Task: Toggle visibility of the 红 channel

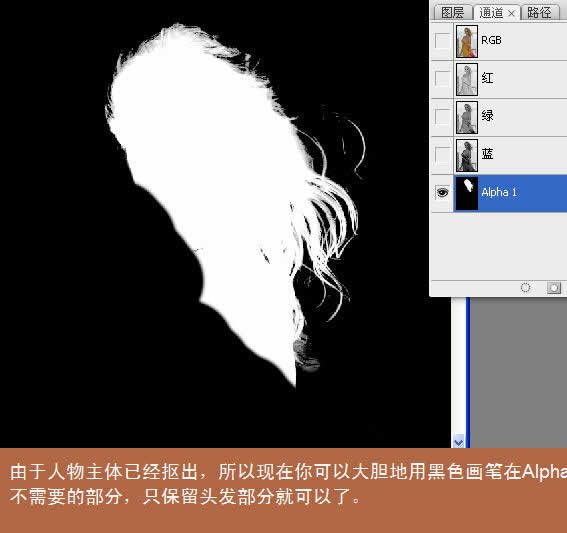Action: (442, 79)
